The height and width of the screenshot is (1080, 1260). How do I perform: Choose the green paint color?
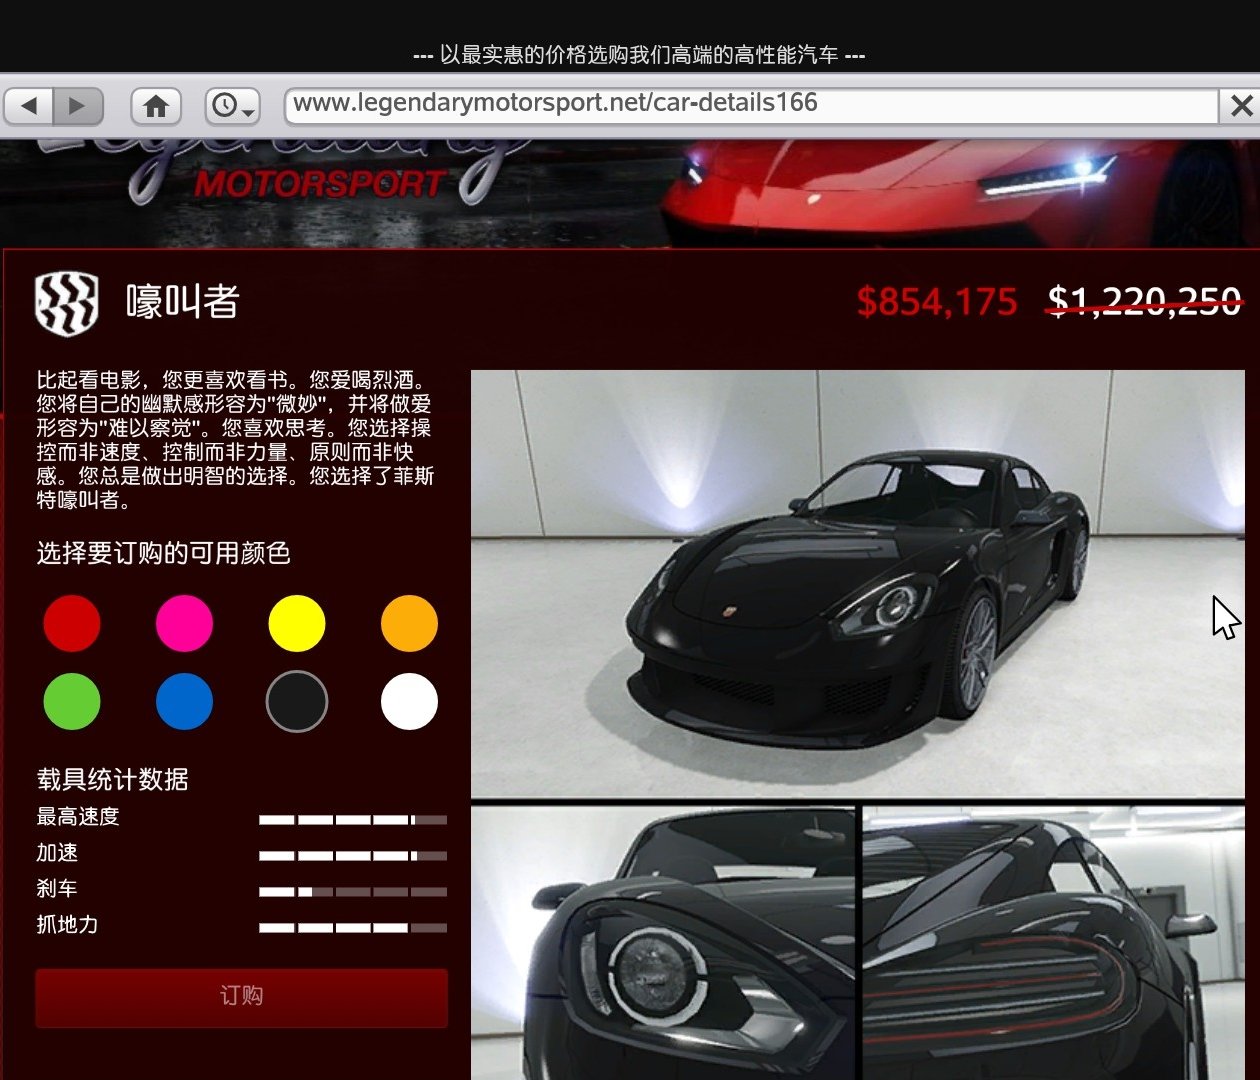coord(72,701)
